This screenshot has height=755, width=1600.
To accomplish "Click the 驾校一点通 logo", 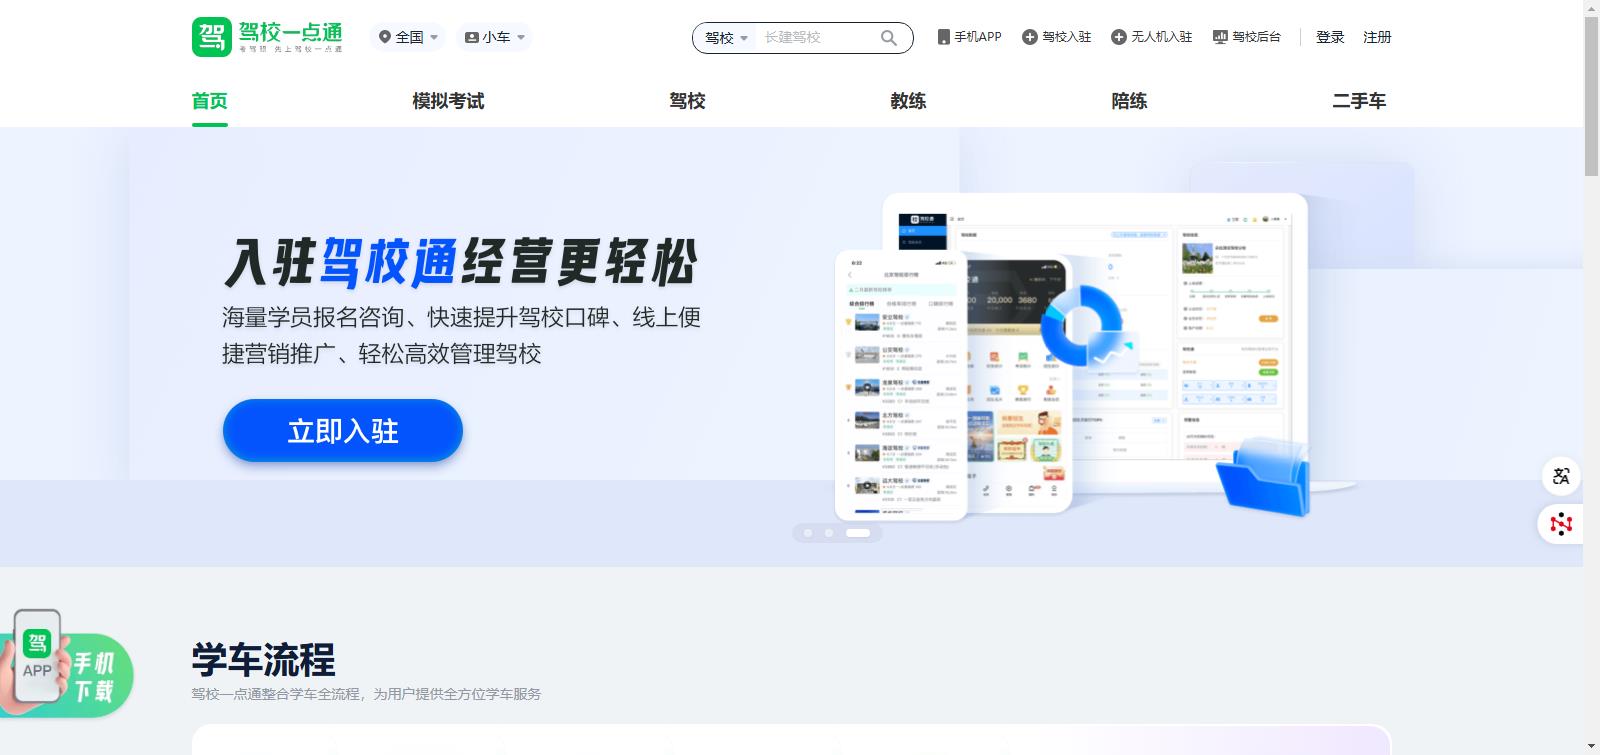I will click(267, 37).
